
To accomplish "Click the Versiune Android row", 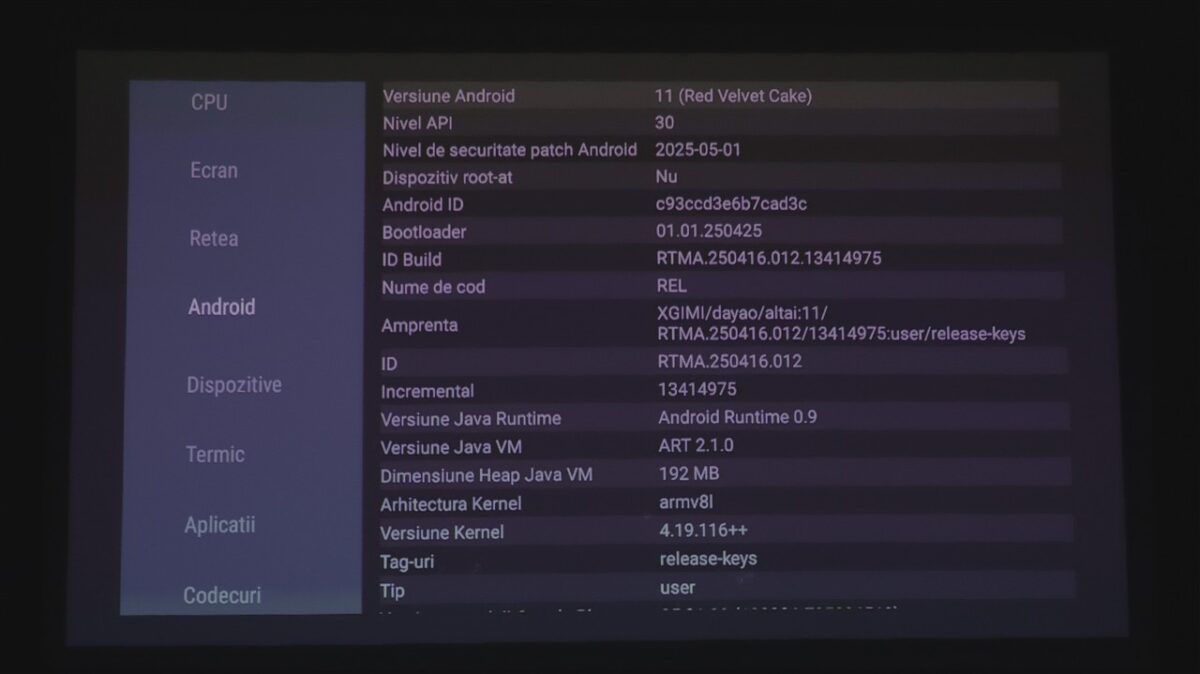I will pos(718,96).
